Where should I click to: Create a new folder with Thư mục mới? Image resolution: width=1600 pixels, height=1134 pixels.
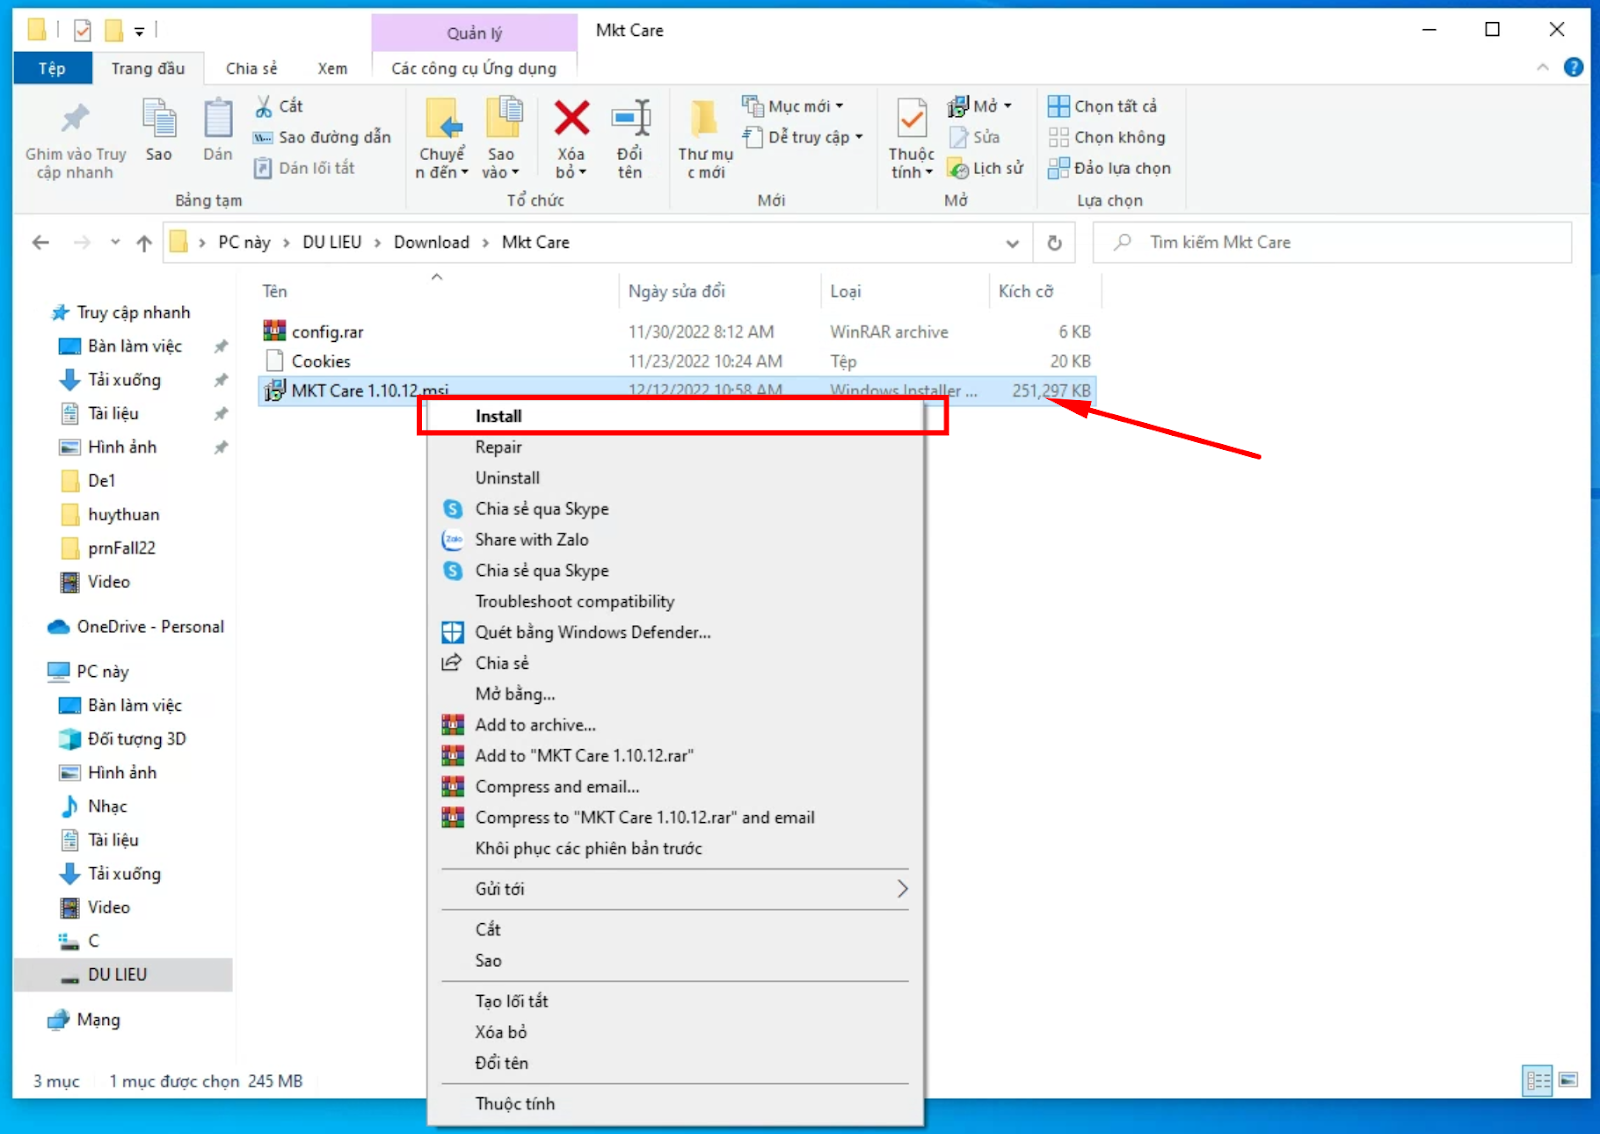705,139
